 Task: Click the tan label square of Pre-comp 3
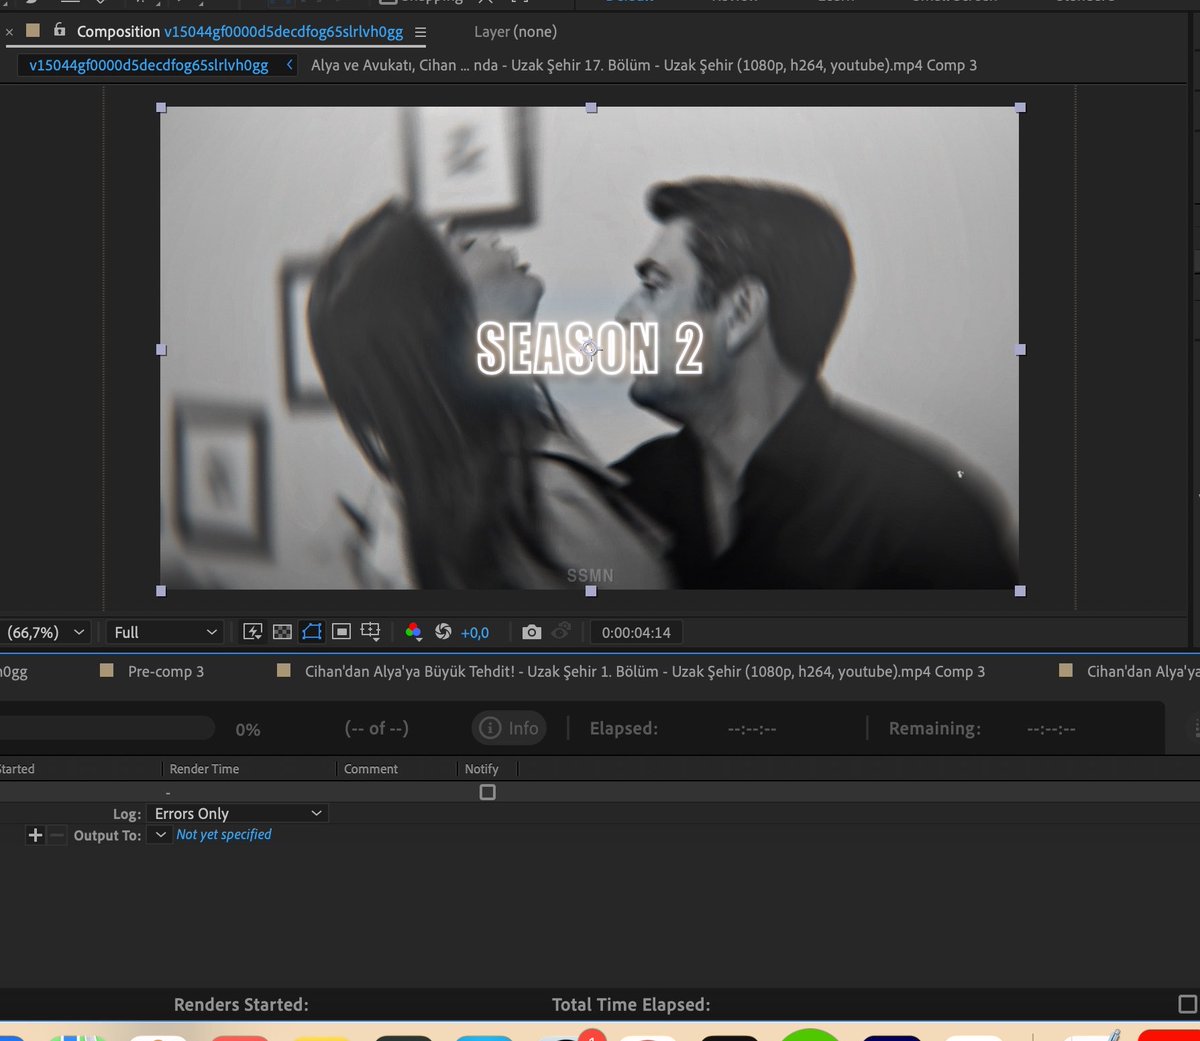click(107, 671)
